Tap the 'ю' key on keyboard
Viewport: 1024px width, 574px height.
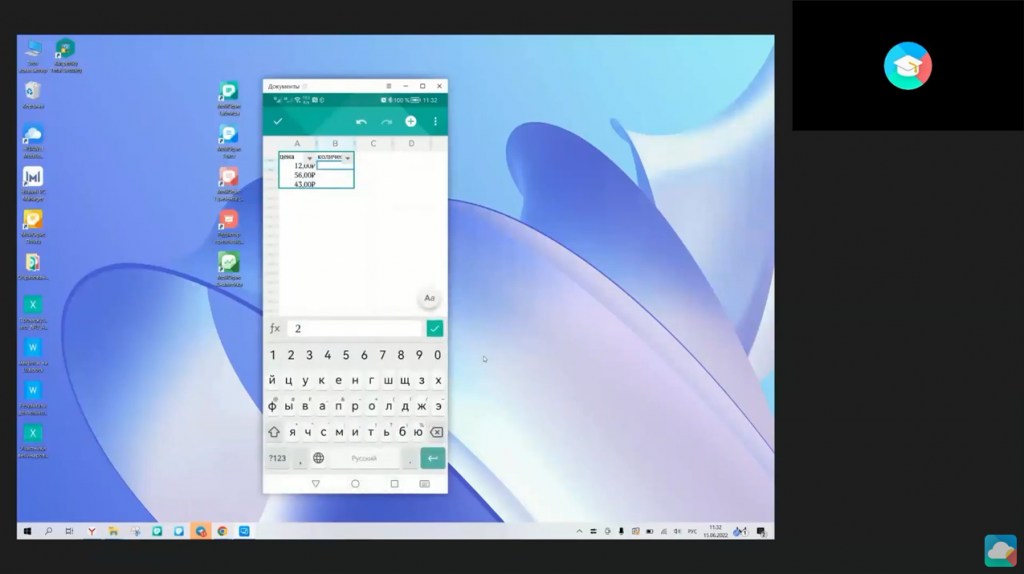(x=418, y=432)
